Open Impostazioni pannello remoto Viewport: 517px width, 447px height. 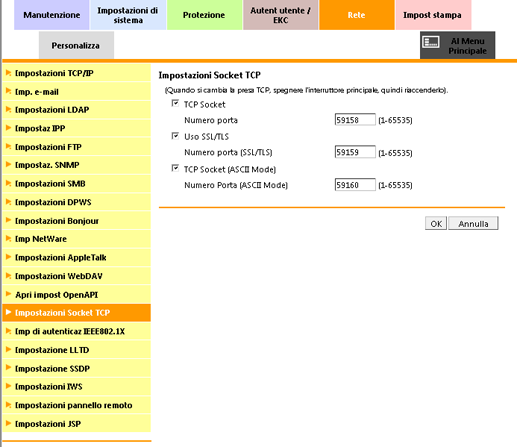coord(76,405)
